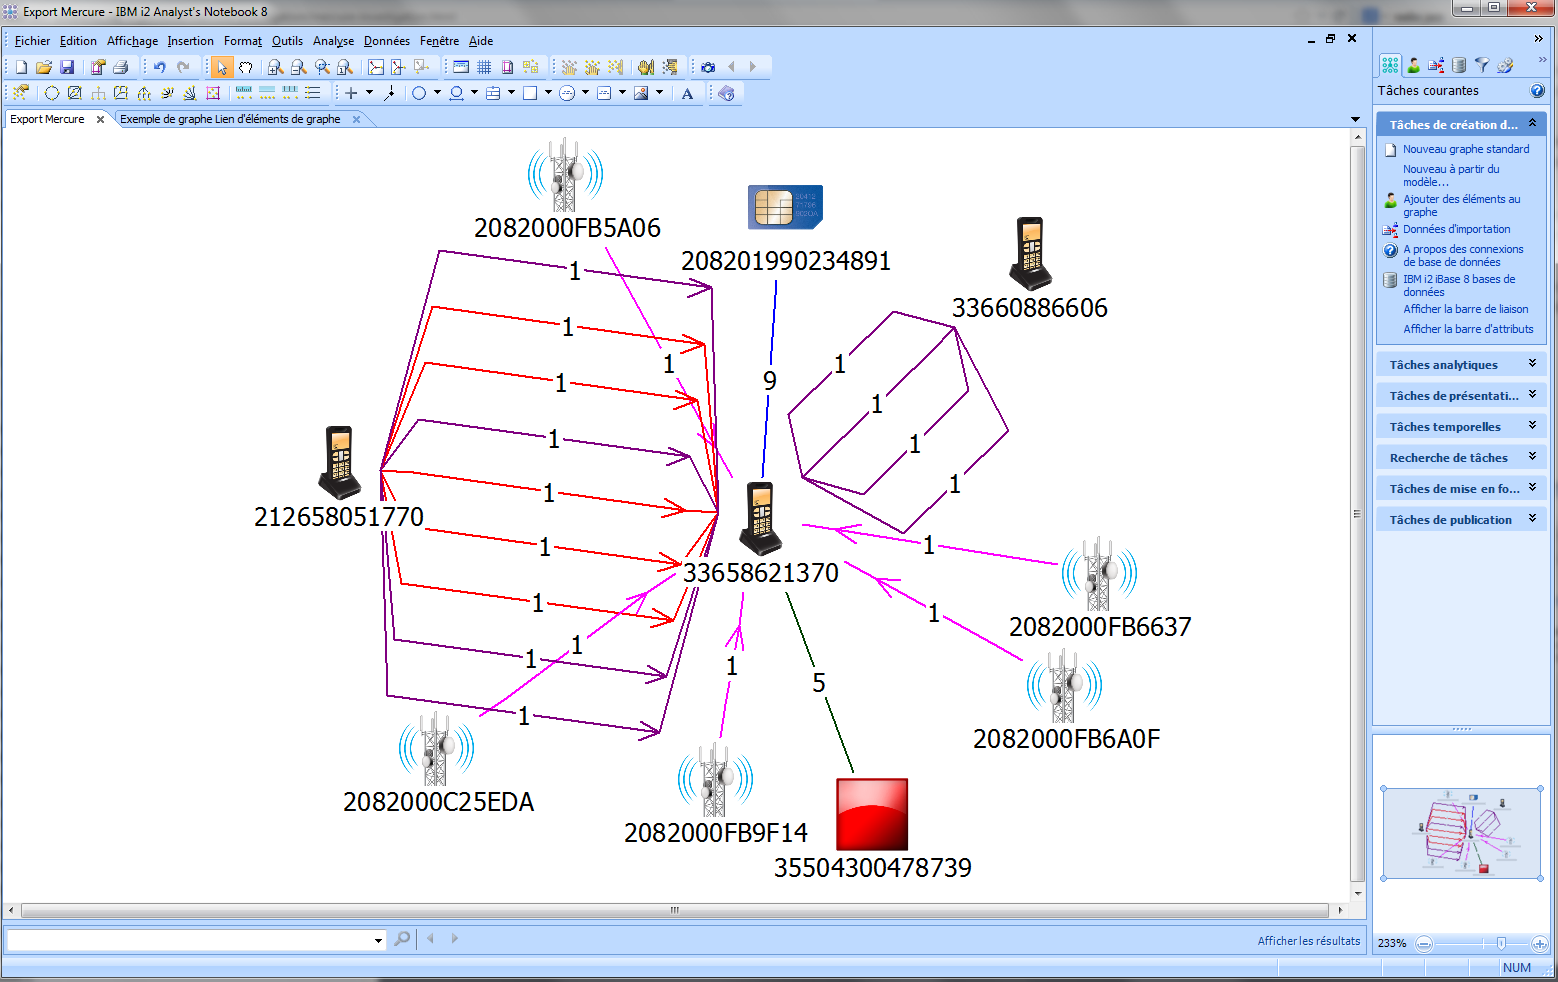Image resolution: width=1558 pixels, height=982 pixels.
Task: Open the Analyse menu
Action: [333, 41]
